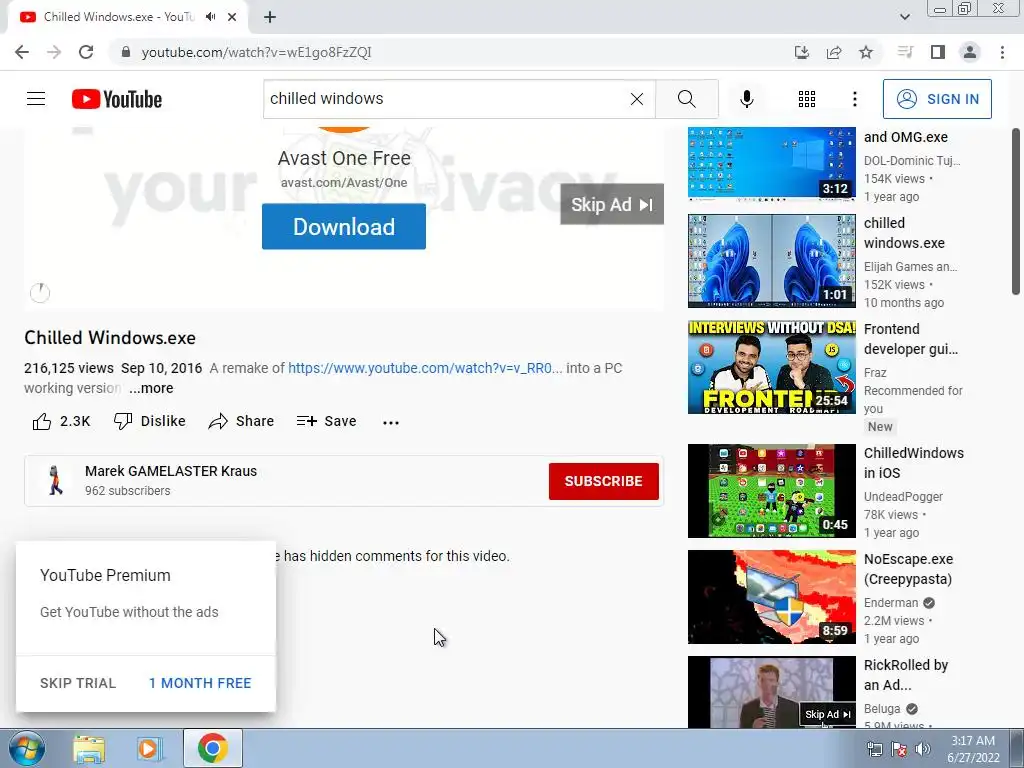1024x768 pixels.
Task: Open Windows Explorer from taskbar
Action: point(89,749)
